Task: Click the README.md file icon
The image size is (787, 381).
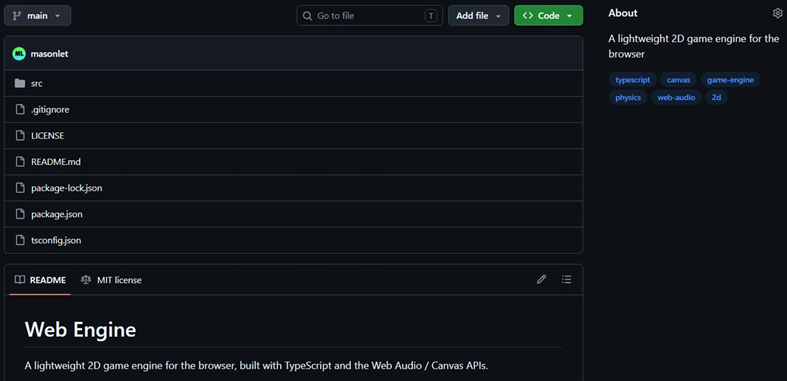Action: [20, 162]
